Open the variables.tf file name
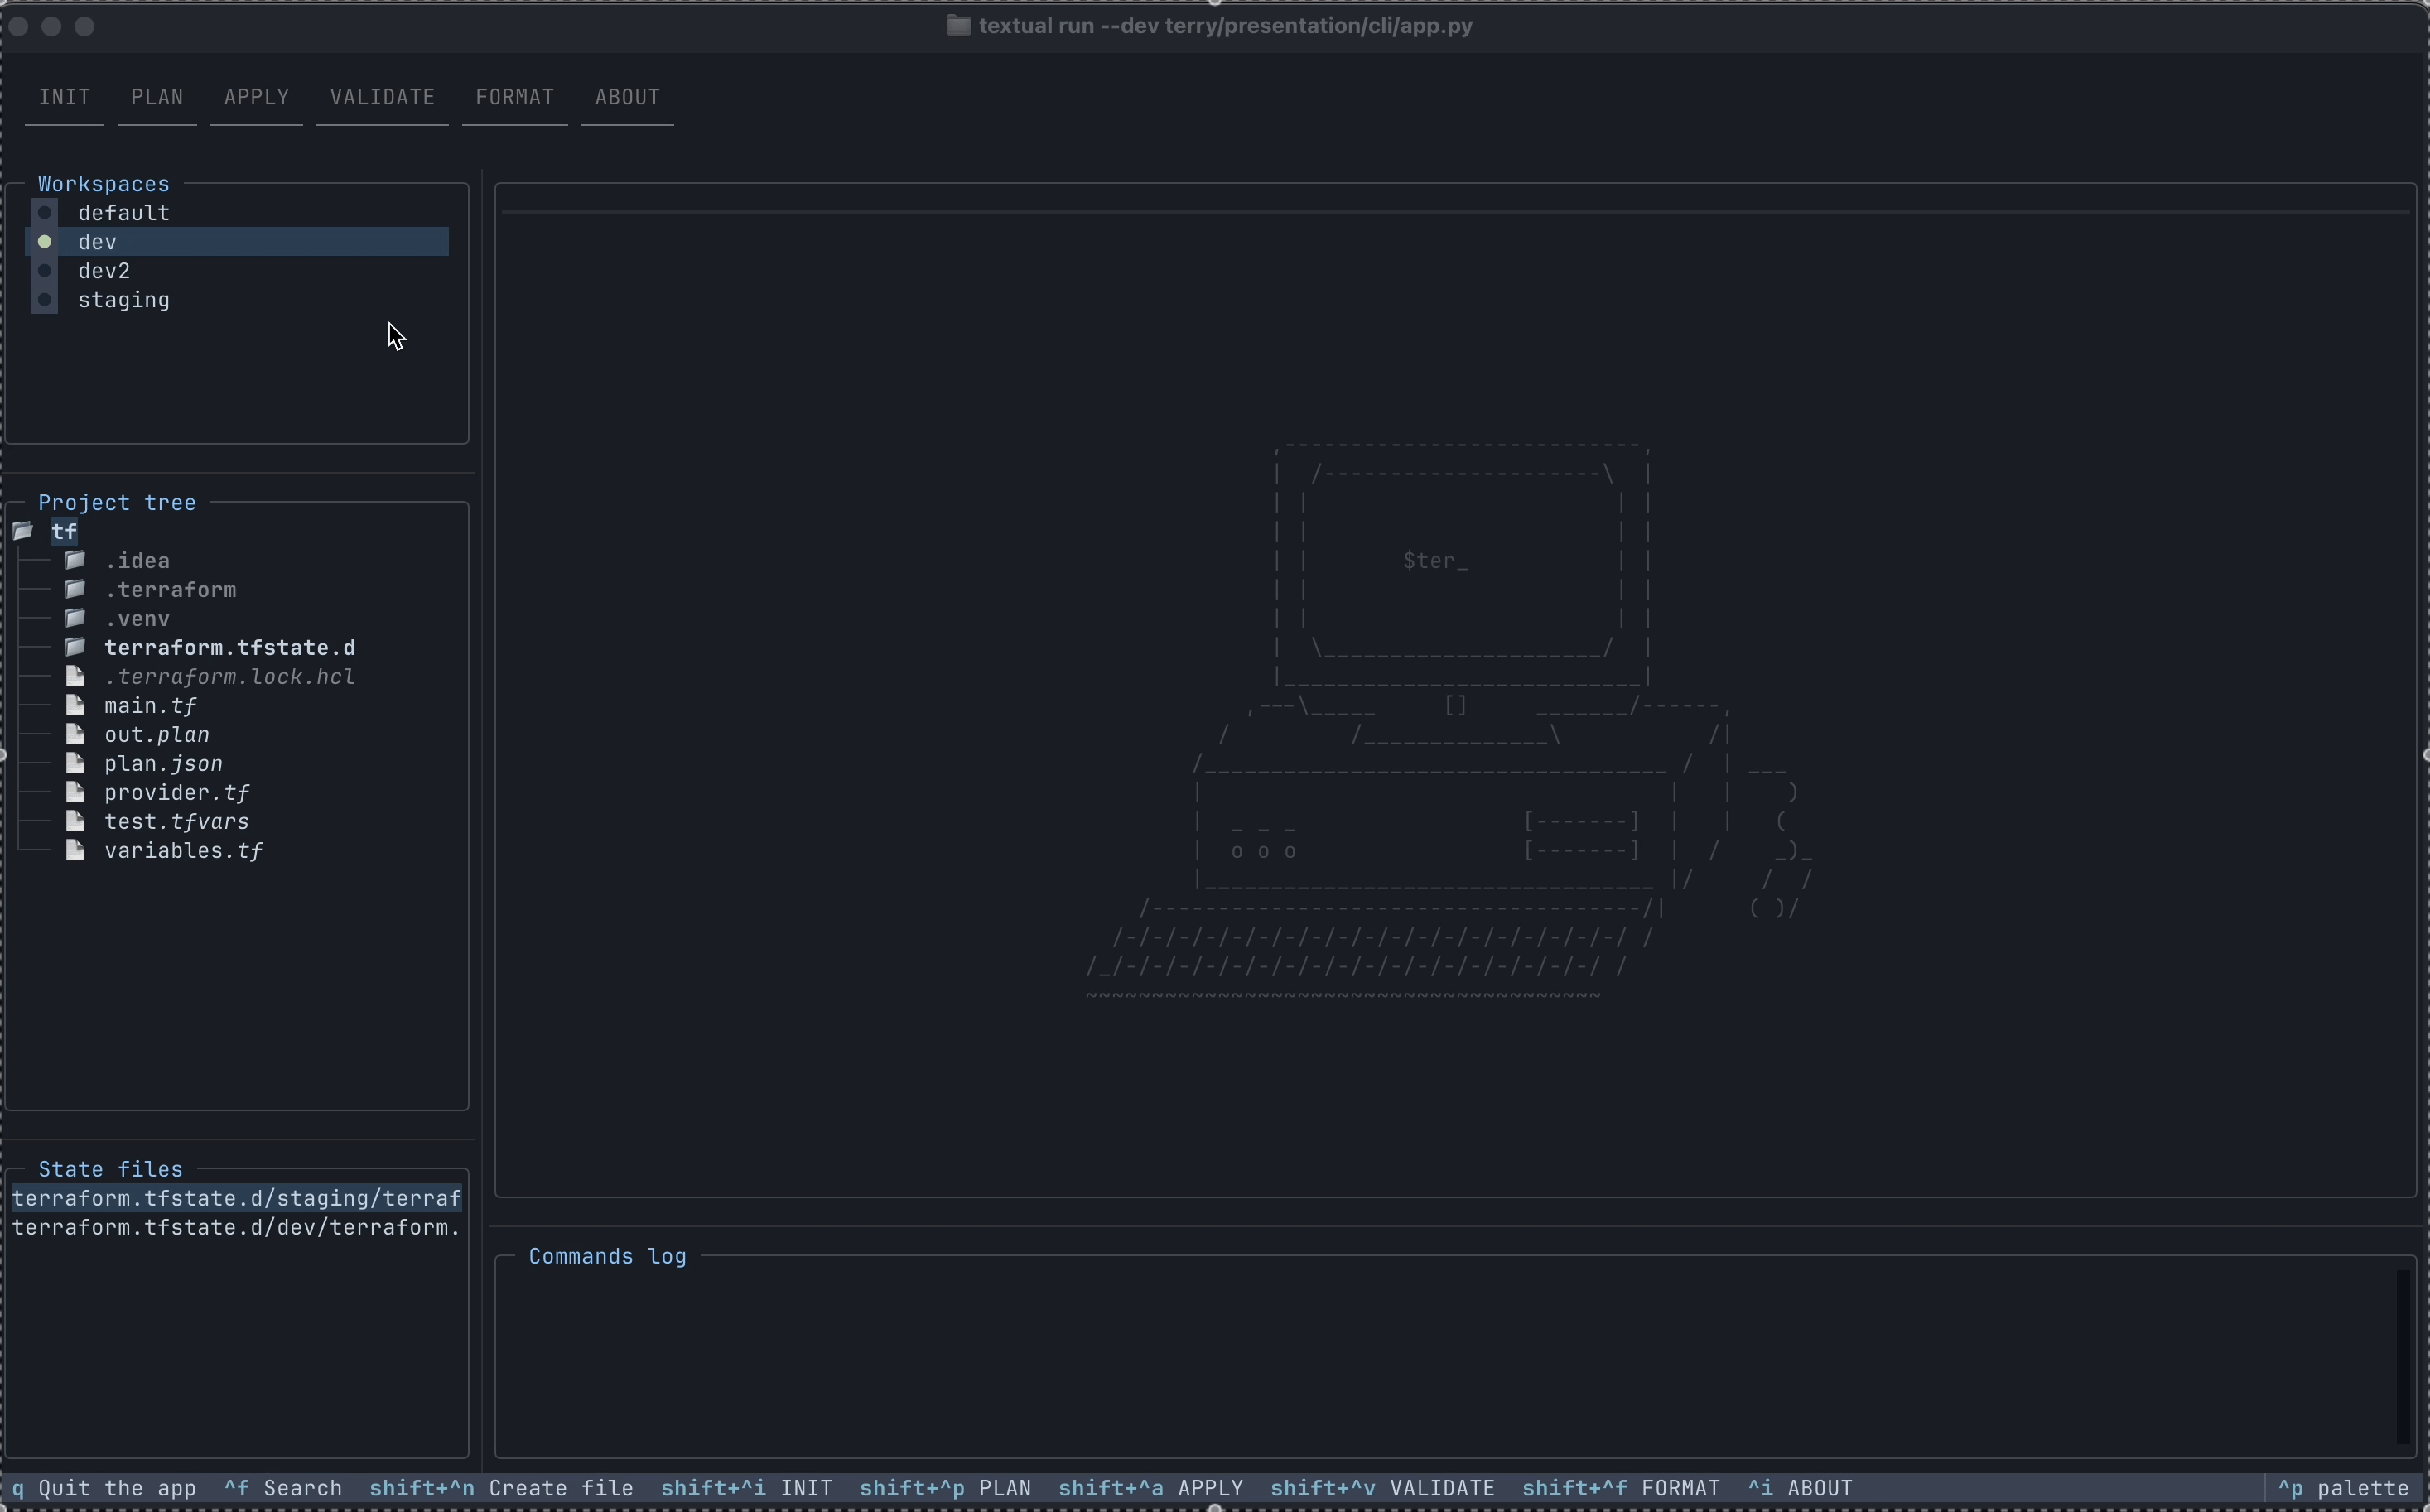 coord(184,851)
